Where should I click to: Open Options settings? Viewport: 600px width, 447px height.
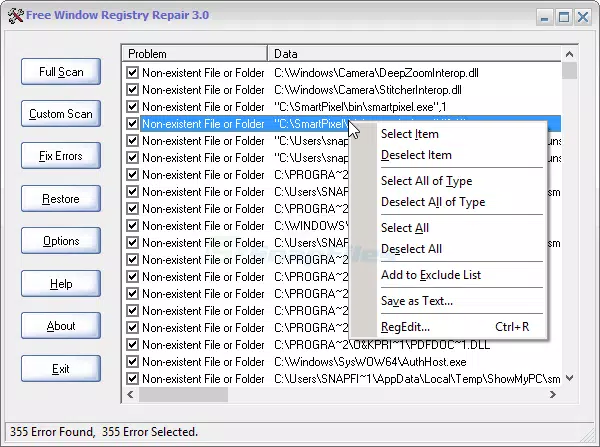61,241
